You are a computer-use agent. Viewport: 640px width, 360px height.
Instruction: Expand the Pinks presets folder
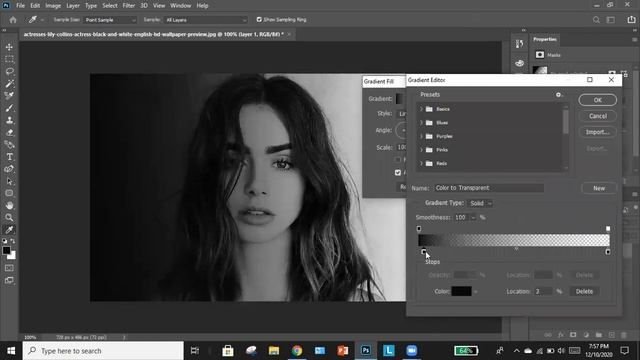[x=421, y=150]
